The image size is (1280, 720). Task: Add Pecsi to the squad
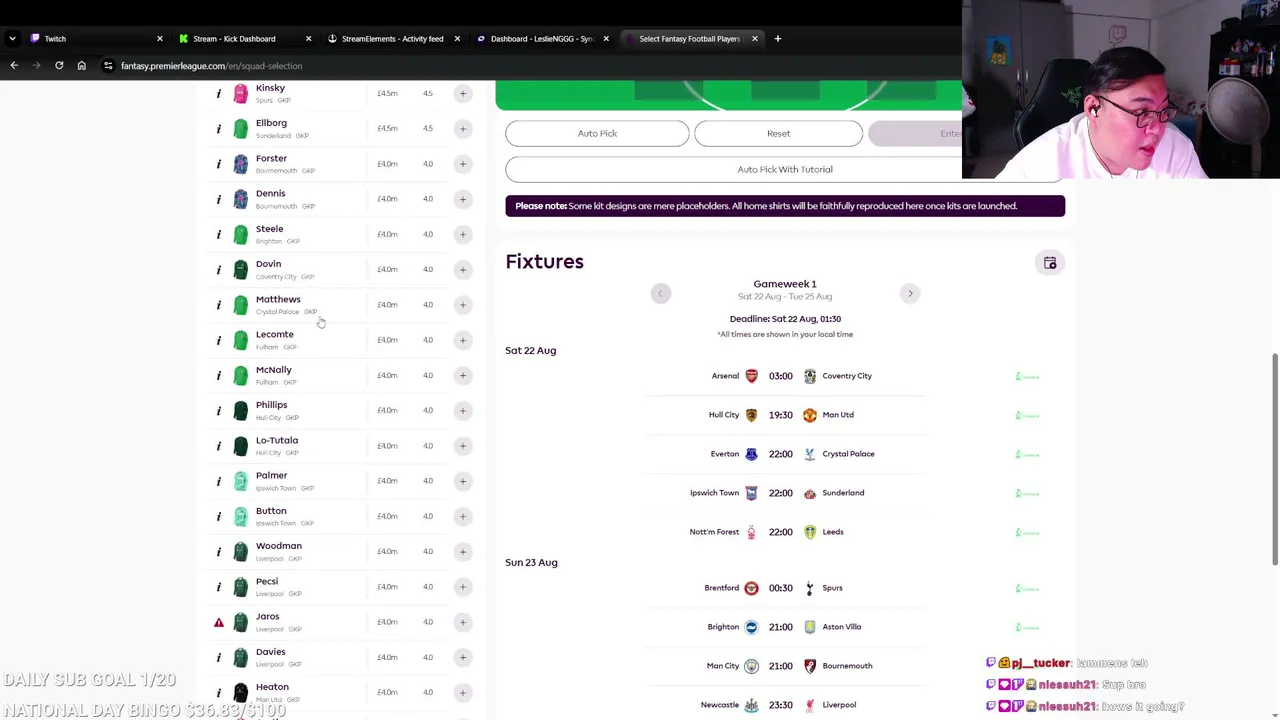point(462,587)
